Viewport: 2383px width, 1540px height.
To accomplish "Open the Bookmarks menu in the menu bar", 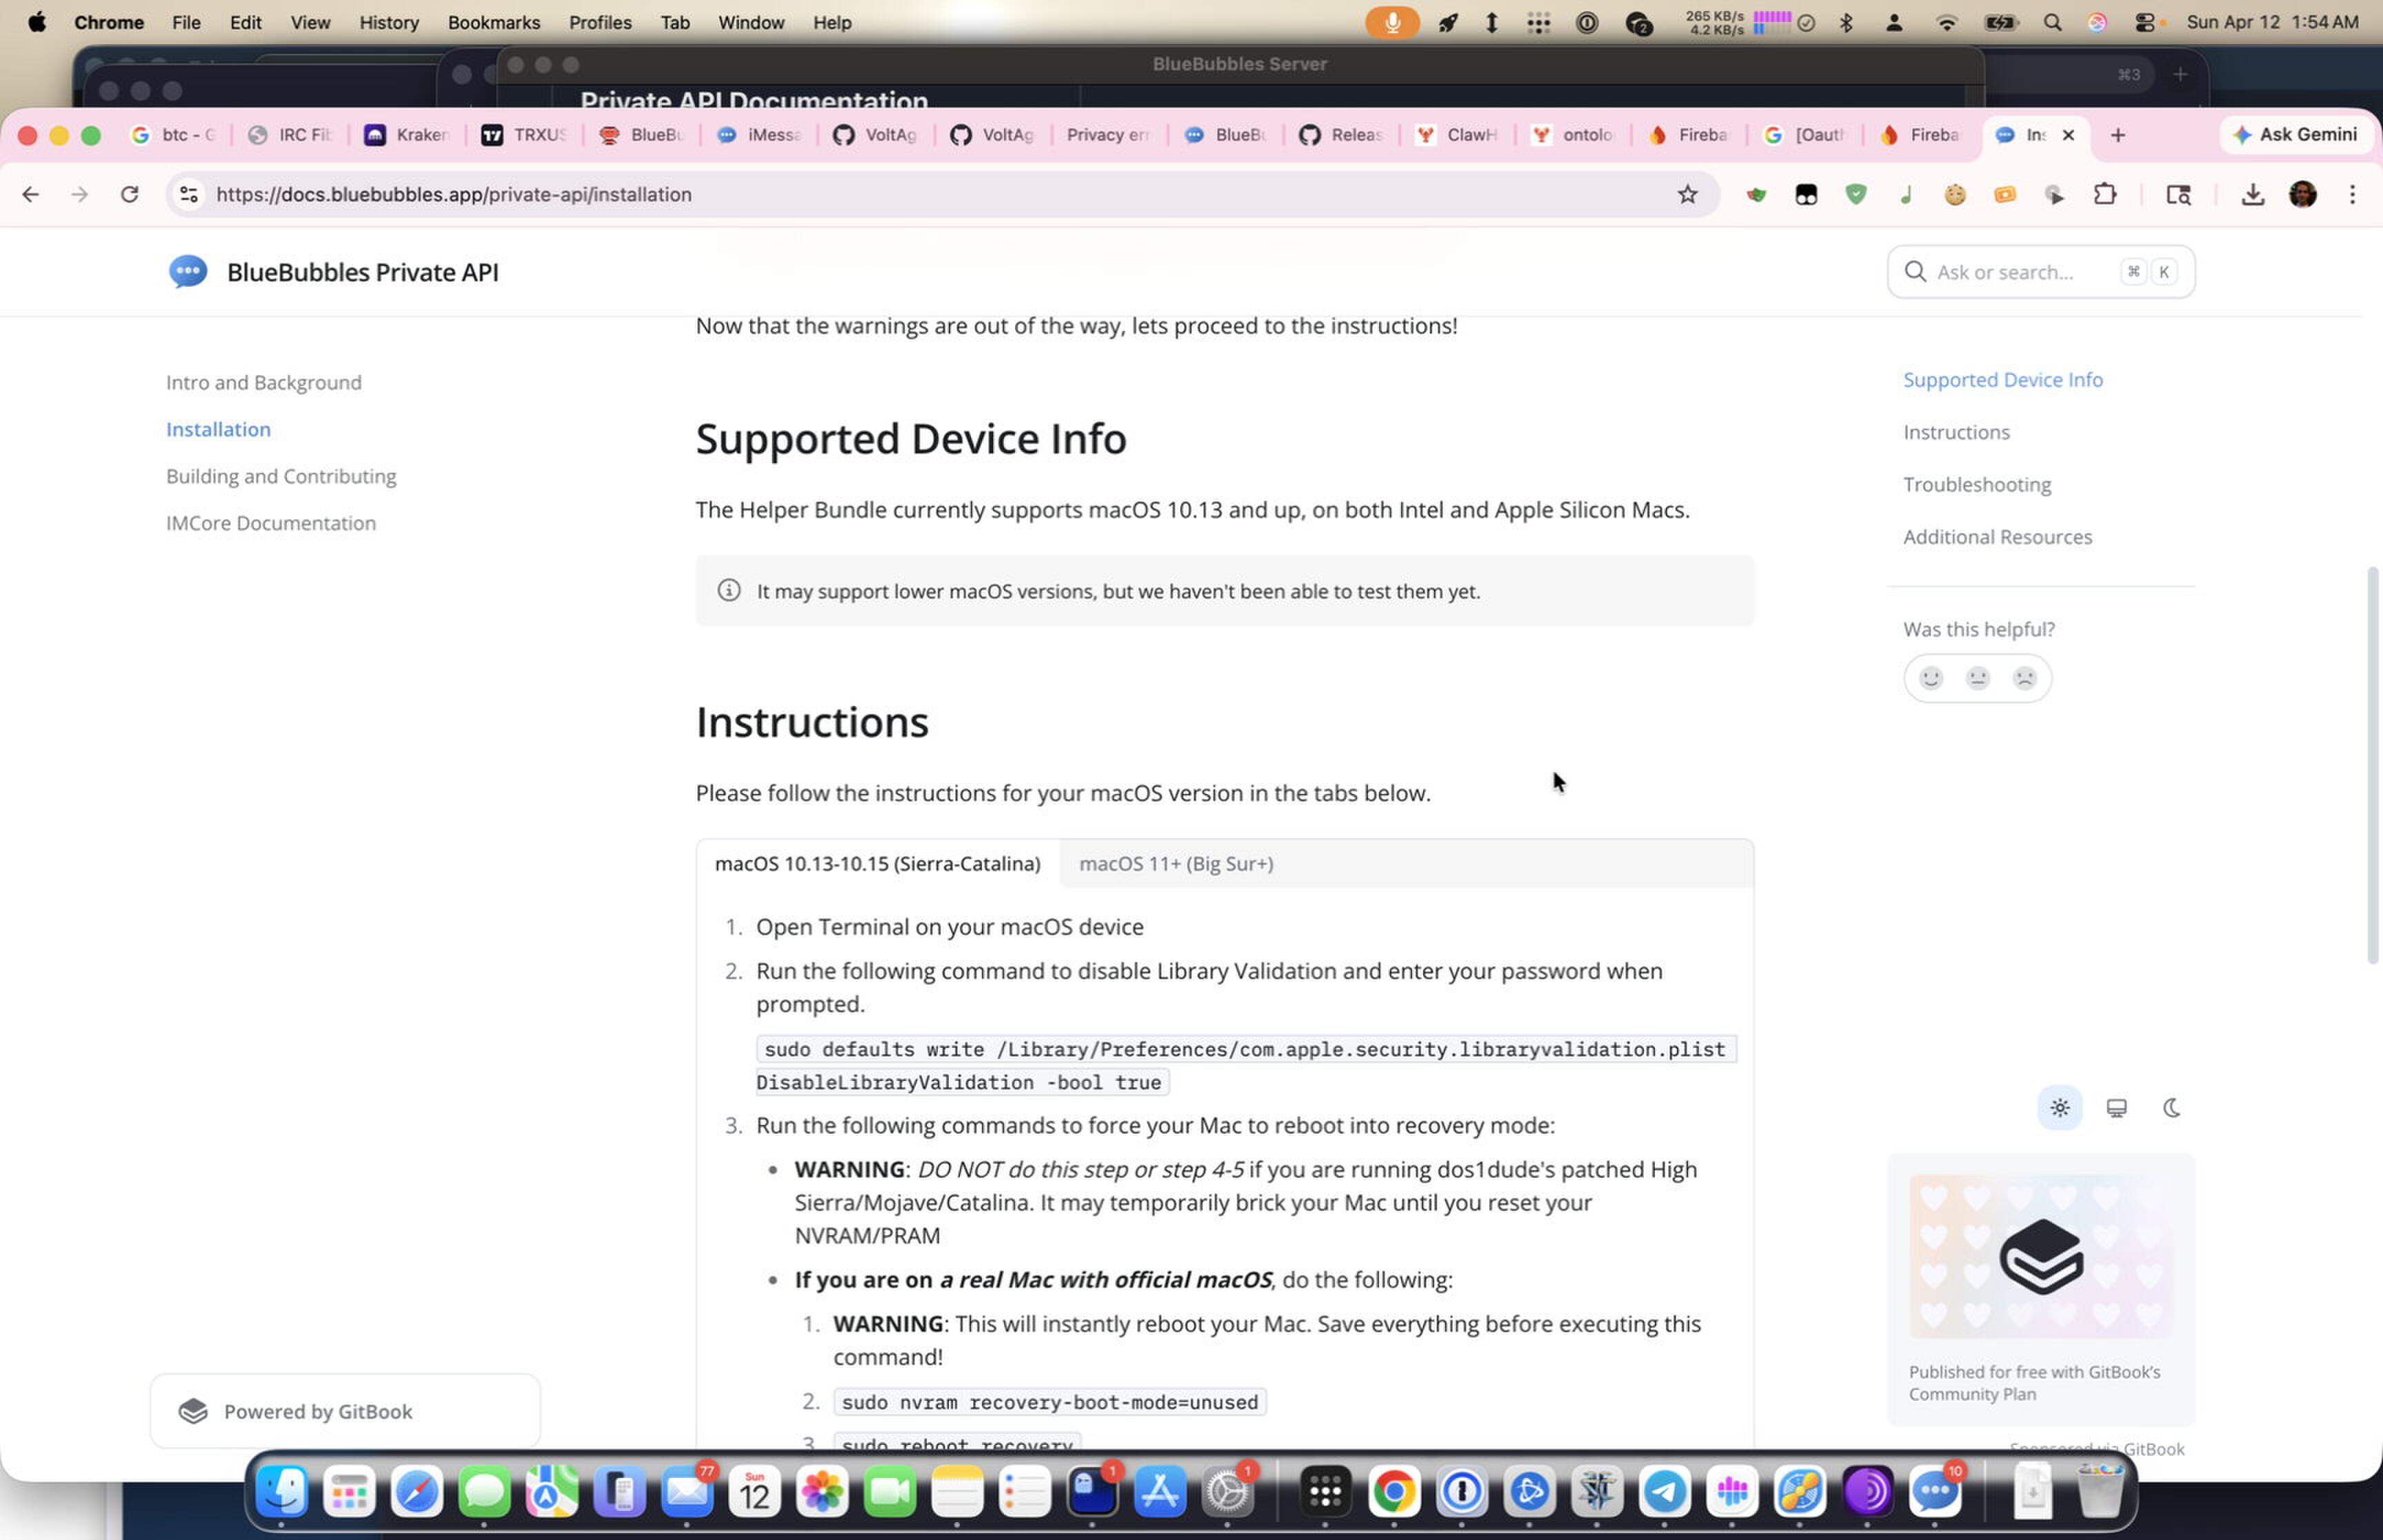I will [x=494, y=22].
